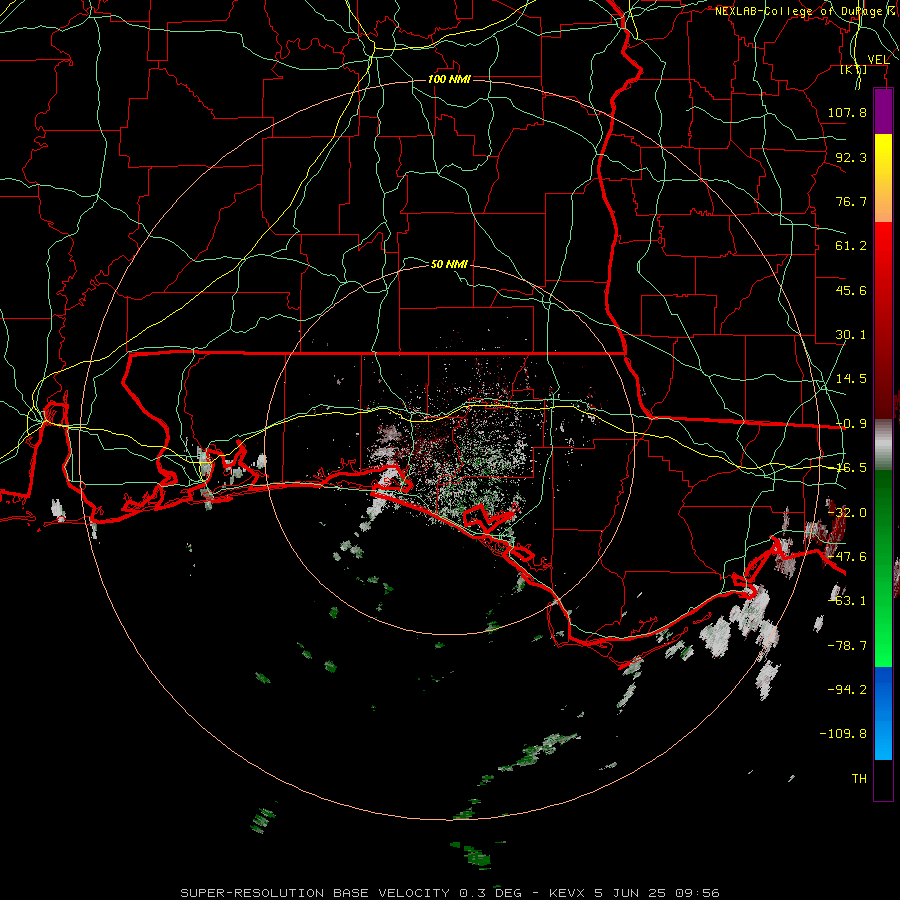Screen dimensions: 900x900
Task: Click the KEVX radar site identifier
Action: pos(567,893)
